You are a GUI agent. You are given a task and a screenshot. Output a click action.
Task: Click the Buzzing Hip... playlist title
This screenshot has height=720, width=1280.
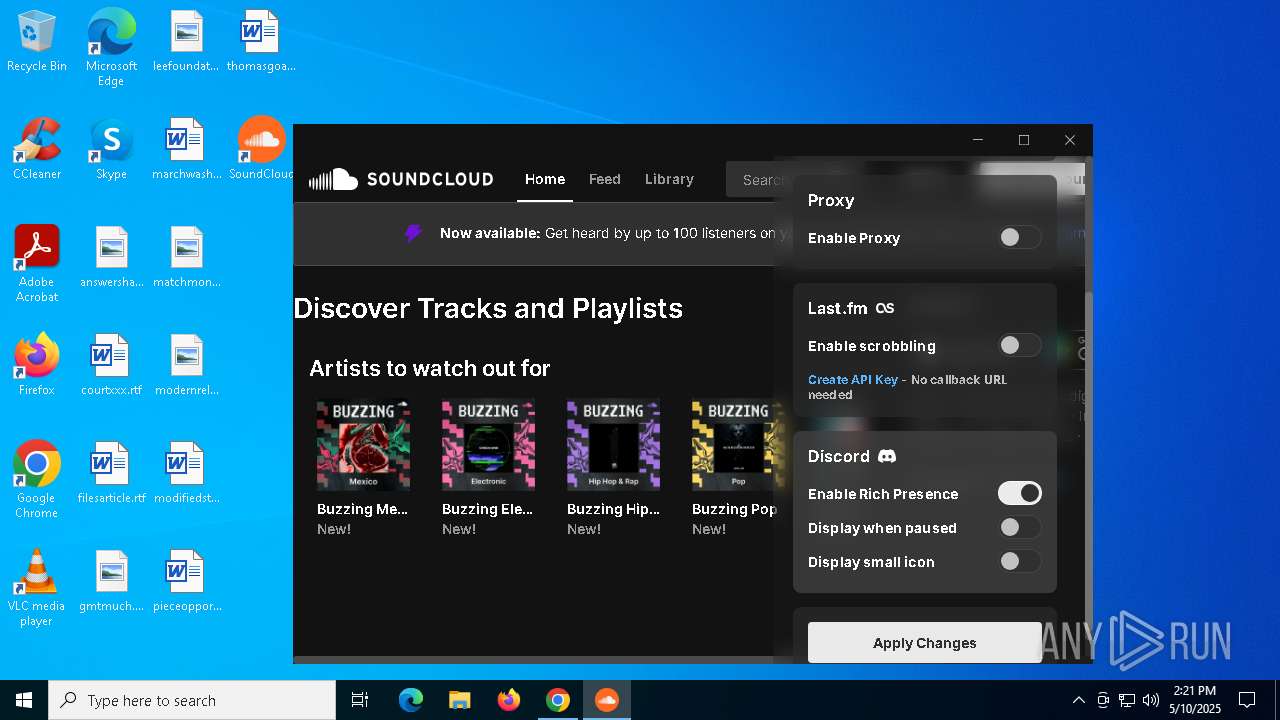pyautogui.click(x=613, y=509)
